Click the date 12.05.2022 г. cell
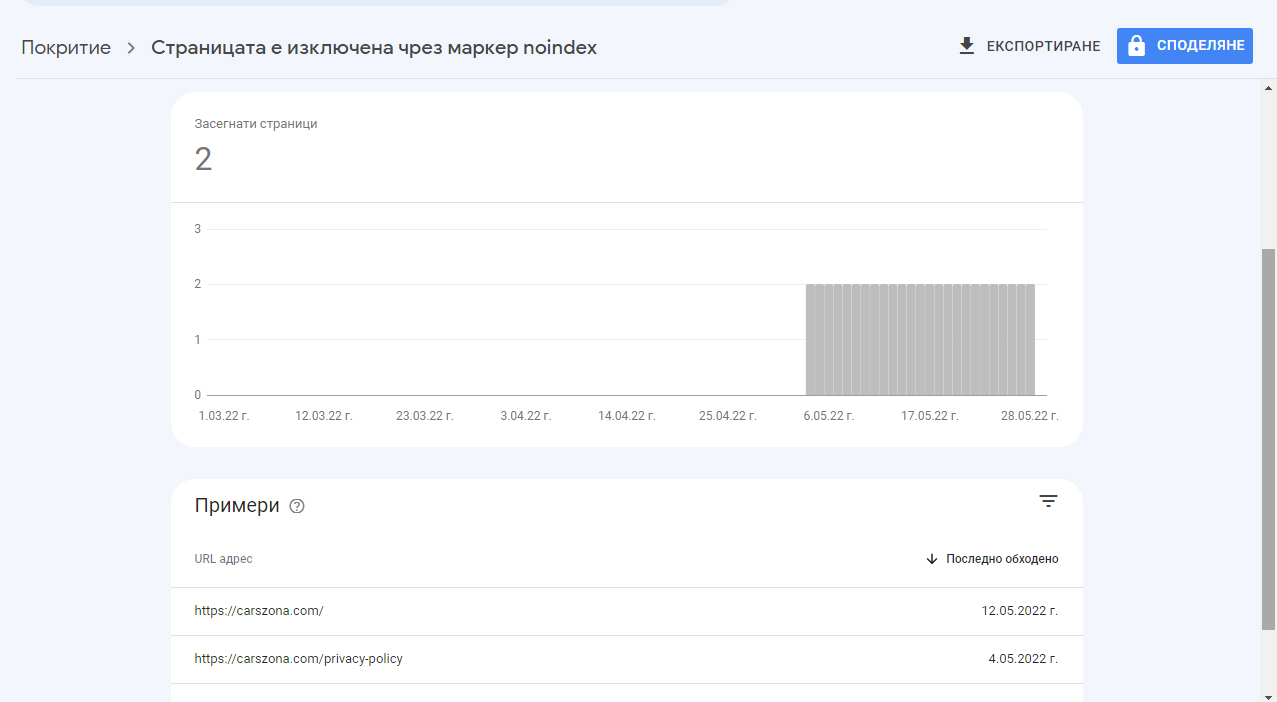This screenshot has height=702, width=1277. (1019, 611)
